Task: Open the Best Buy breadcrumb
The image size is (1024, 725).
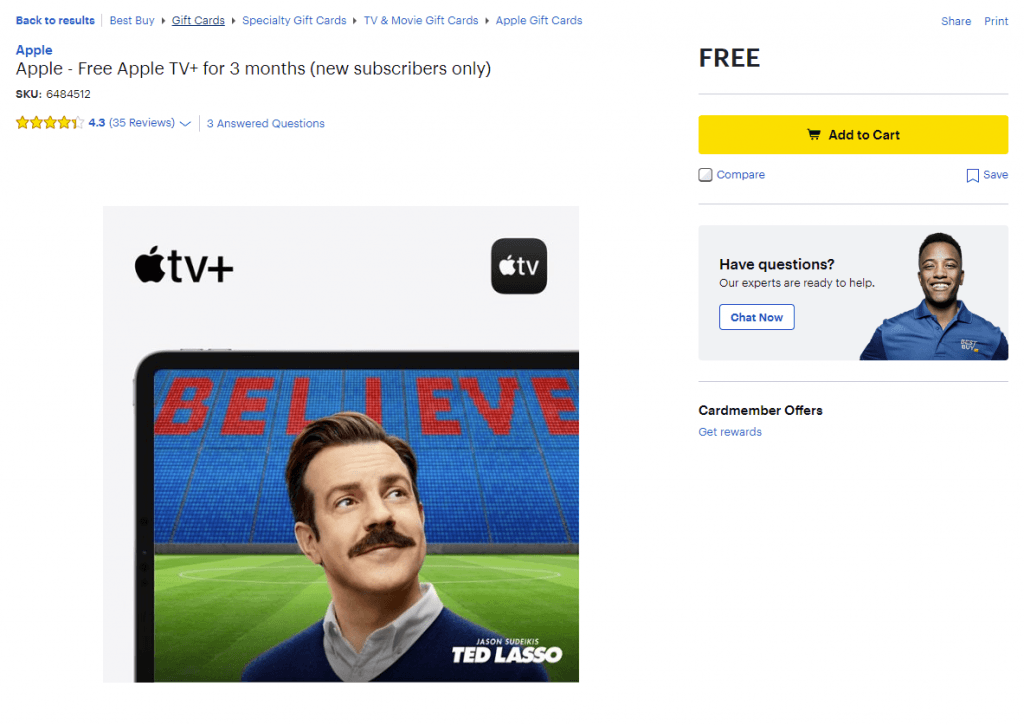Action: point(132,20)
